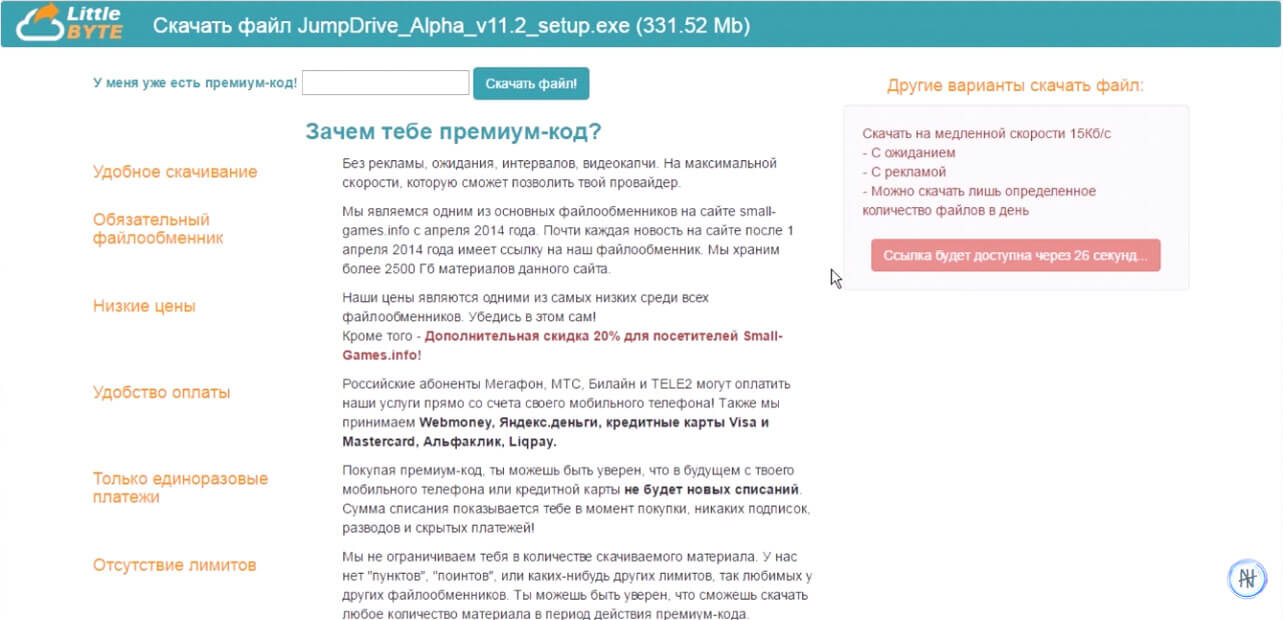1283x620 pixels.
Task: Click the line '- С ожиданием'
Action: point(909,153)
